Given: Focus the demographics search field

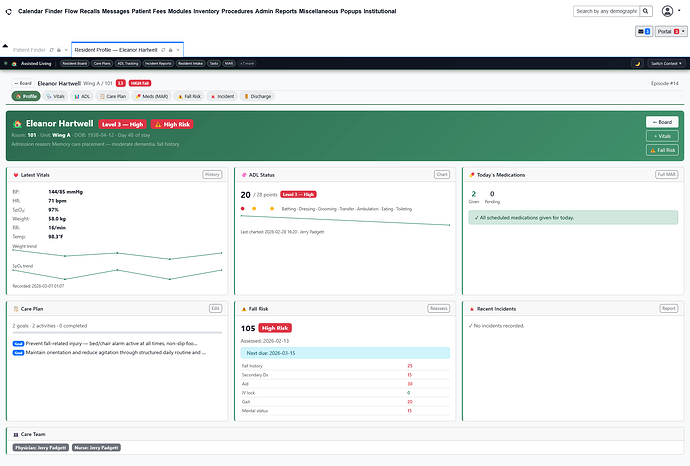Looking at the screenshot, I should click(x=606, y=12).
